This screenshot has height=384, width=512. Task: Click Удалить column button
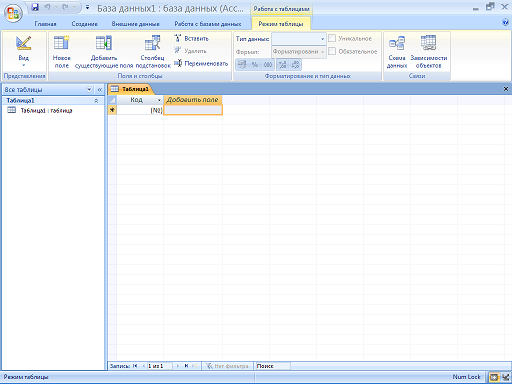click(x=190, y=51)
